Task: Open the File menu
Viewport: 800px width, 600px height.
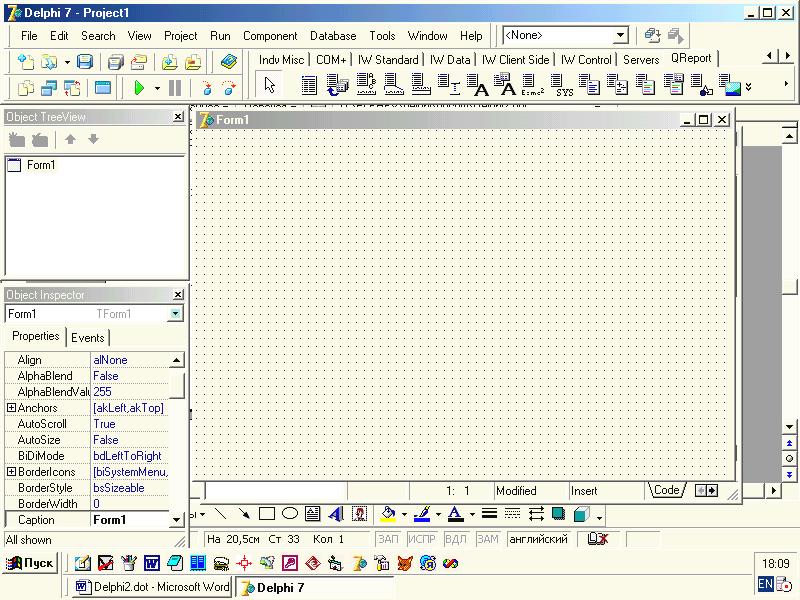Action: (x=29, y=36)
